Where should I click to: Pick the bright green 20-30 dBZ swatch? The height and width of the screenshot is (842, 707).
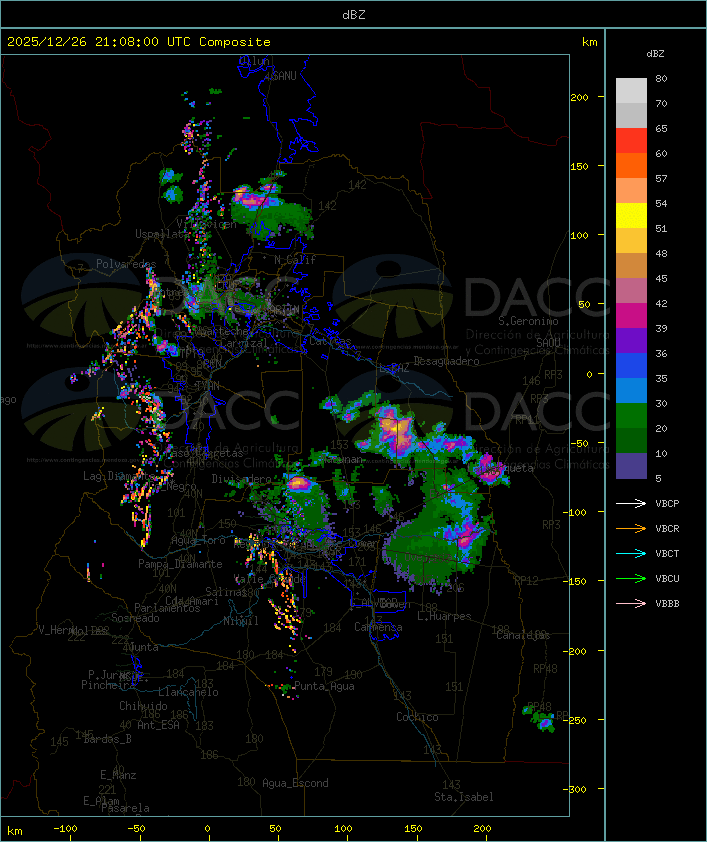coord(631,416)
